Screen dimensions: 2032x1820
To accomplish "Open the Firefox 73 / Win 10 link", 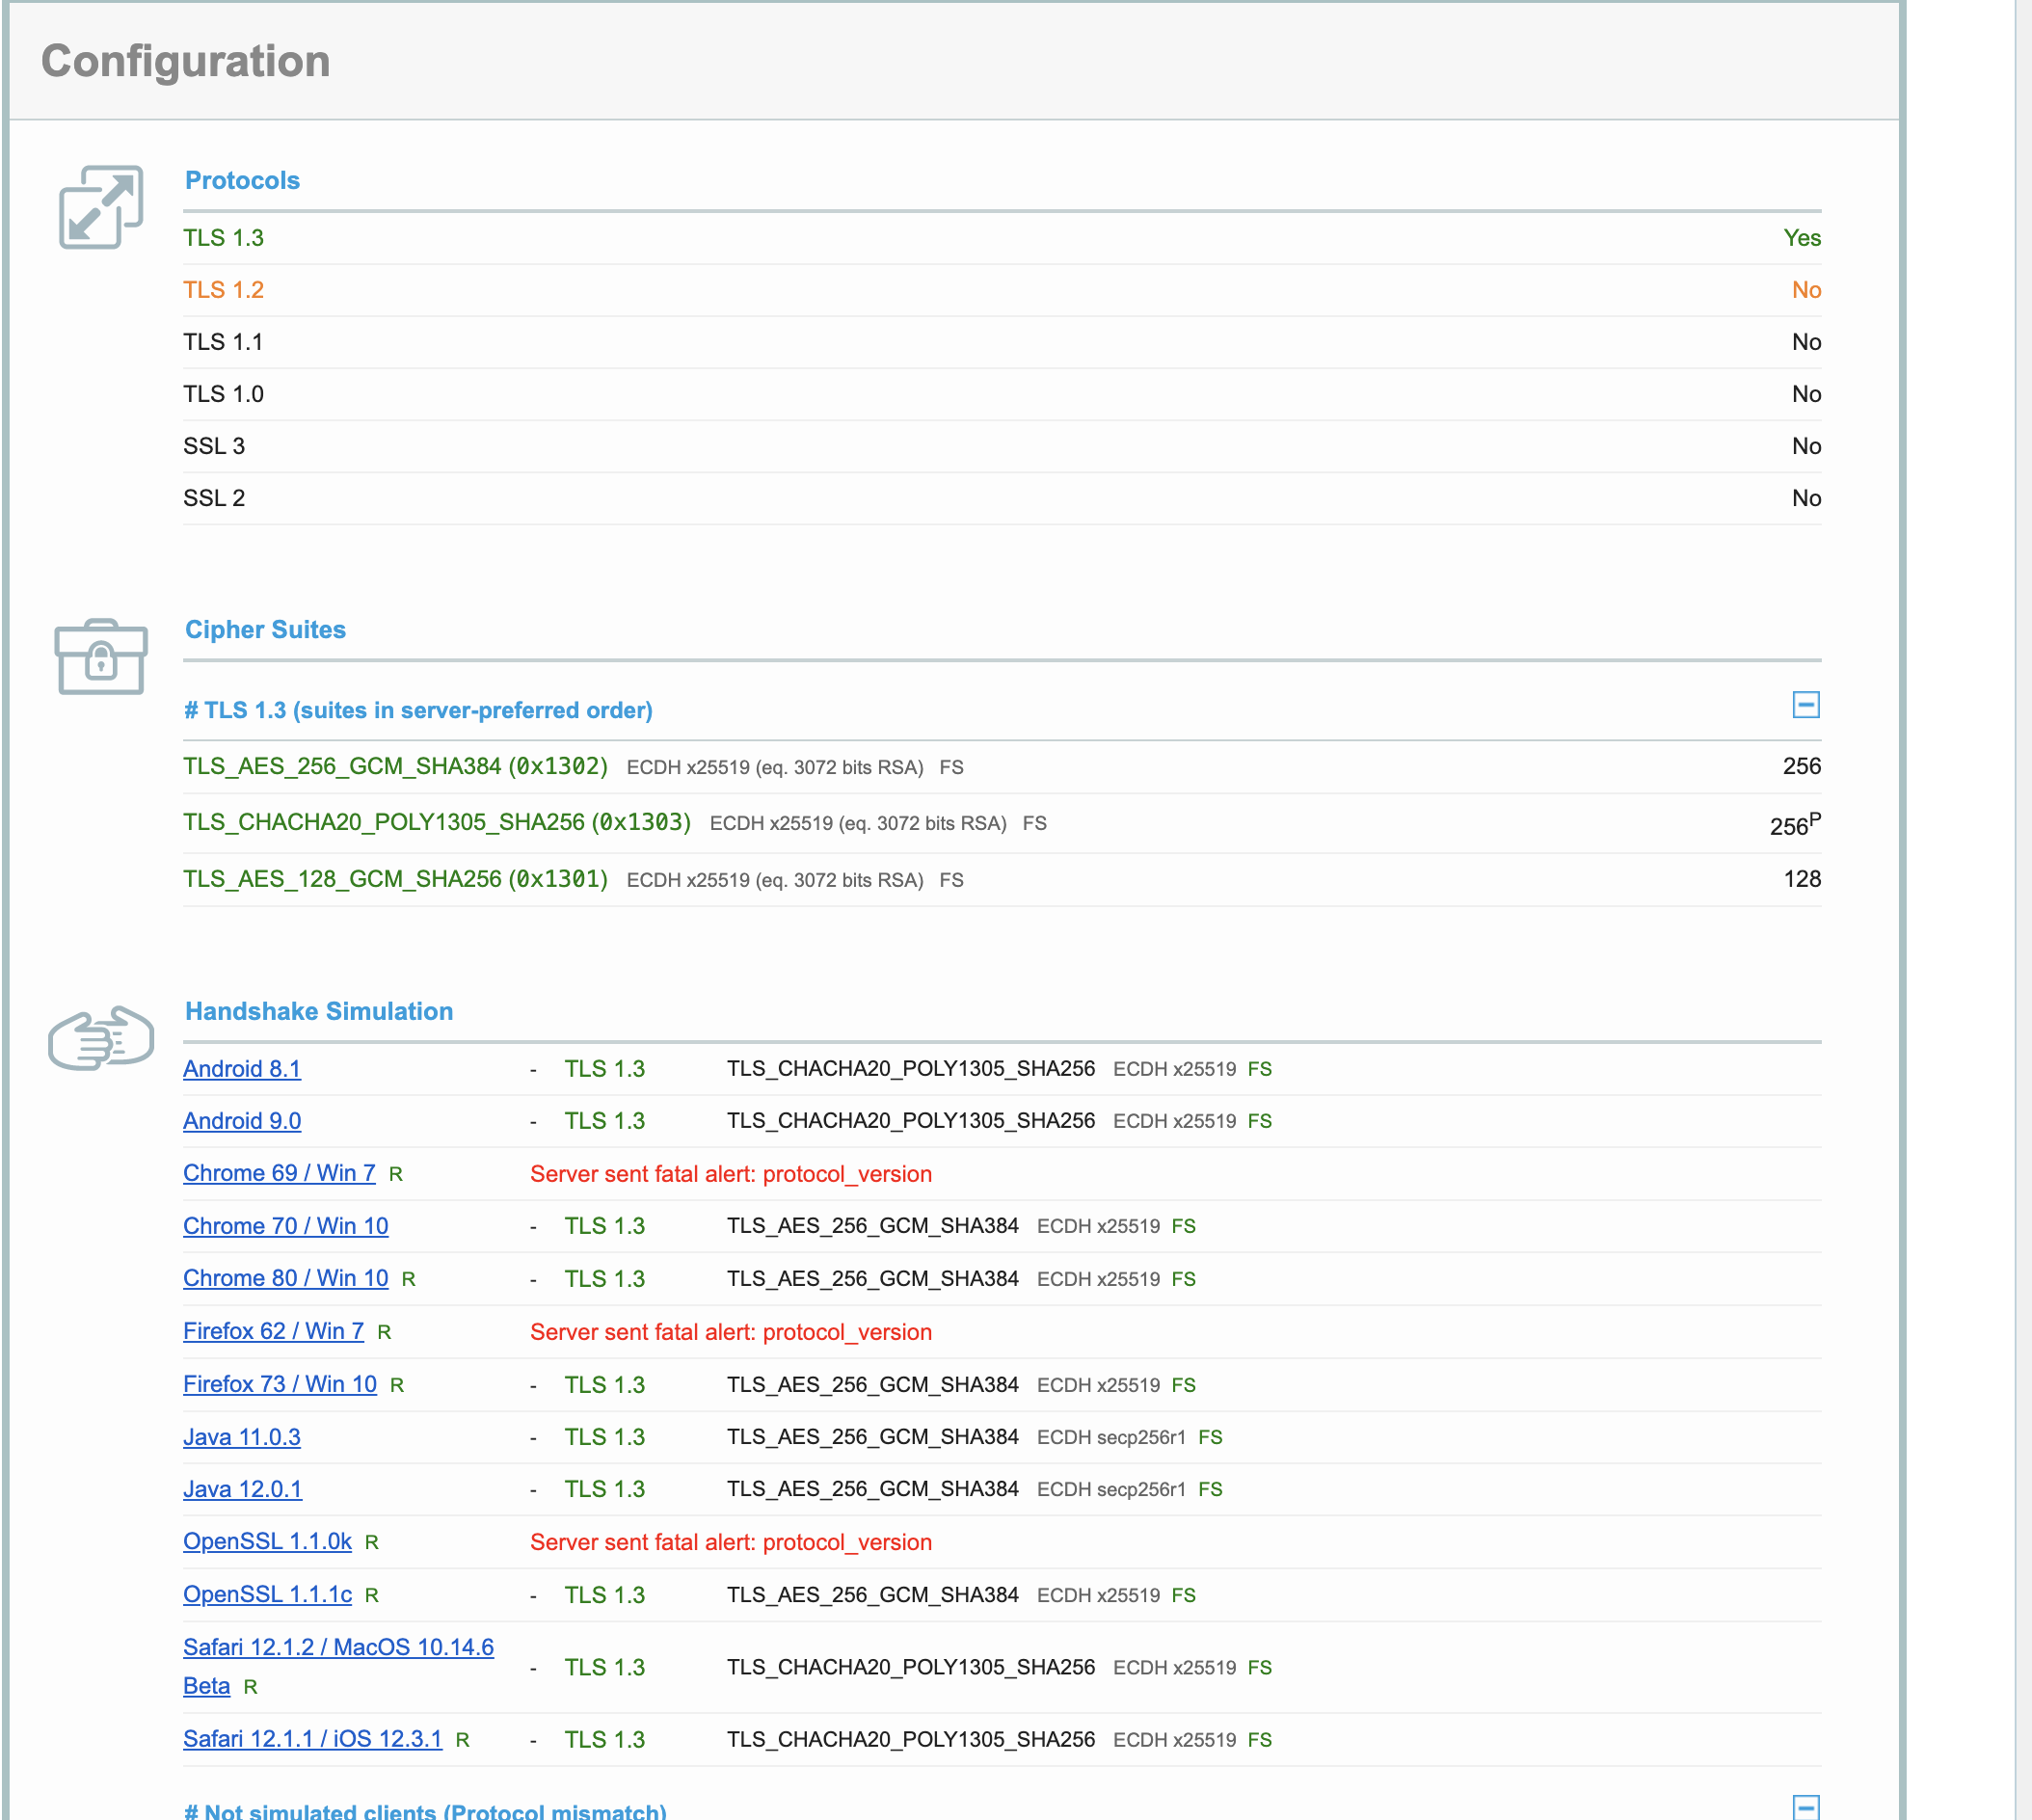I will tap(280, 1384).
